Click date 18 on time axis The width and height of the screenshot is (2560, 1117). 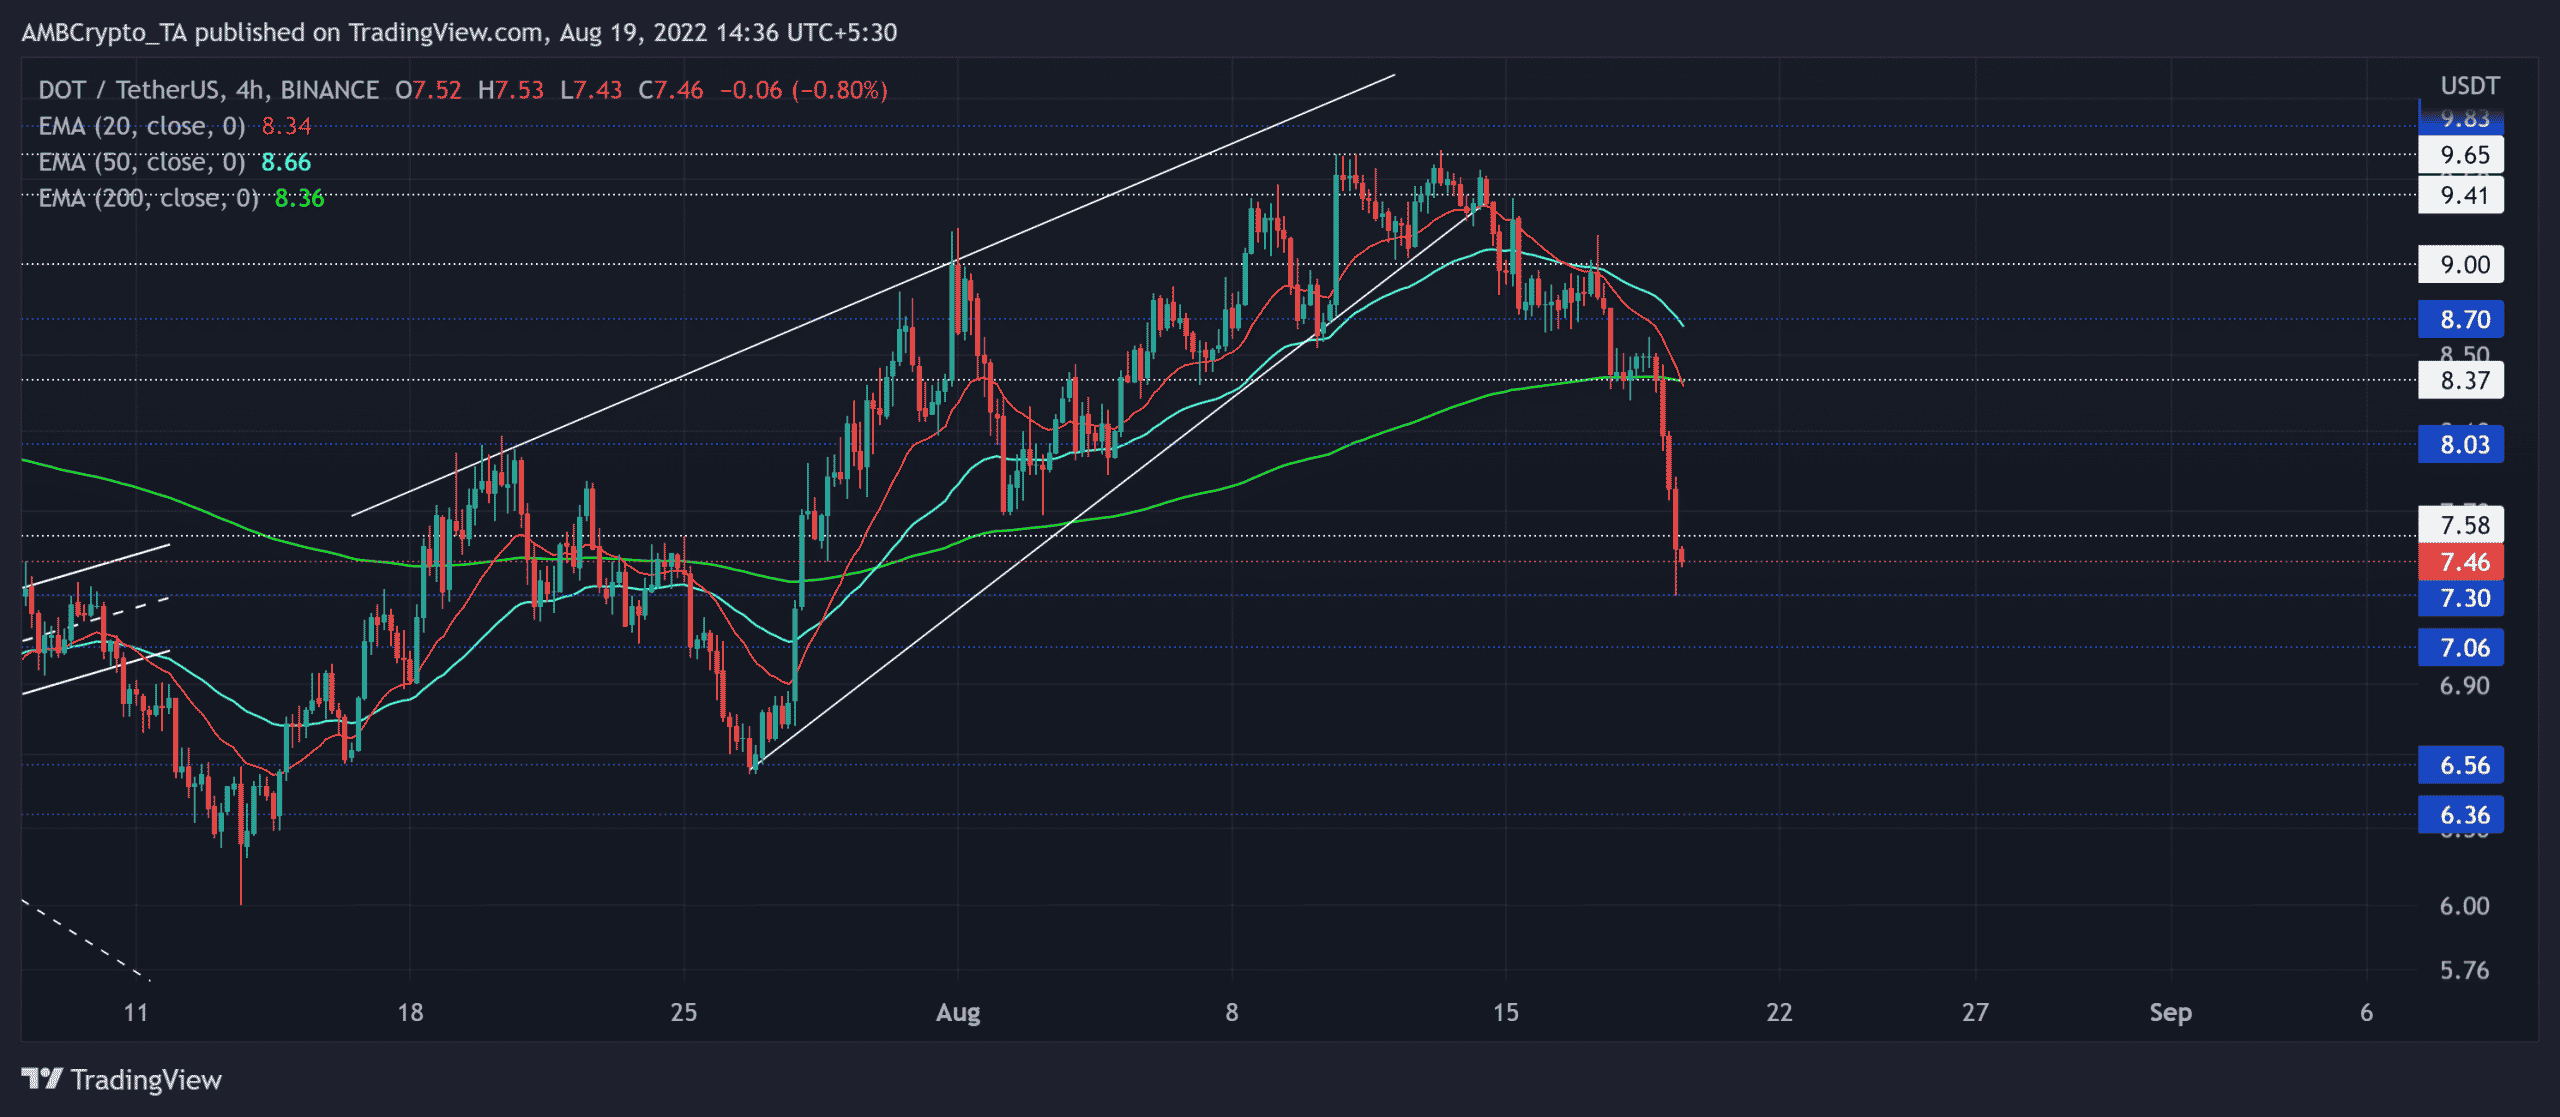[x=410, y=1012]
